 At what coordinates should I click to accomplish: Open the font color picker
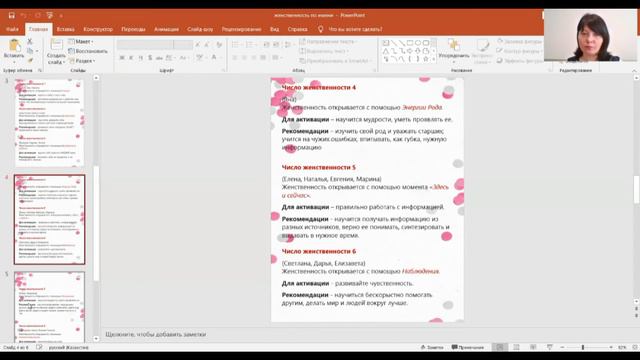[x=215, y=58]
